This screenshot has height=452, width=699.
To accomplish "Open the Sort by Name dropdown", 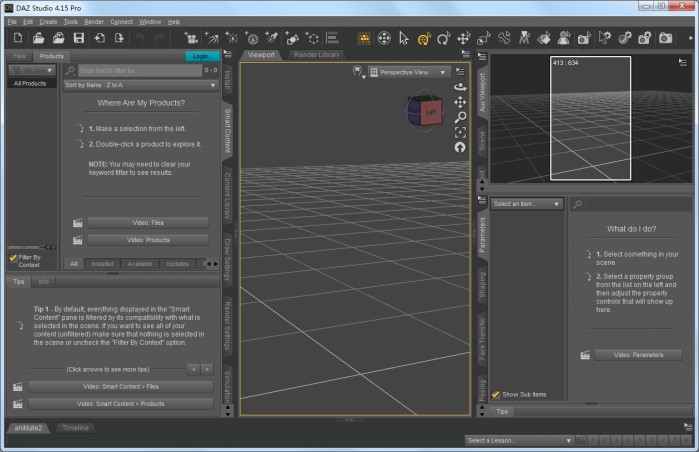I will pos(140,85).
